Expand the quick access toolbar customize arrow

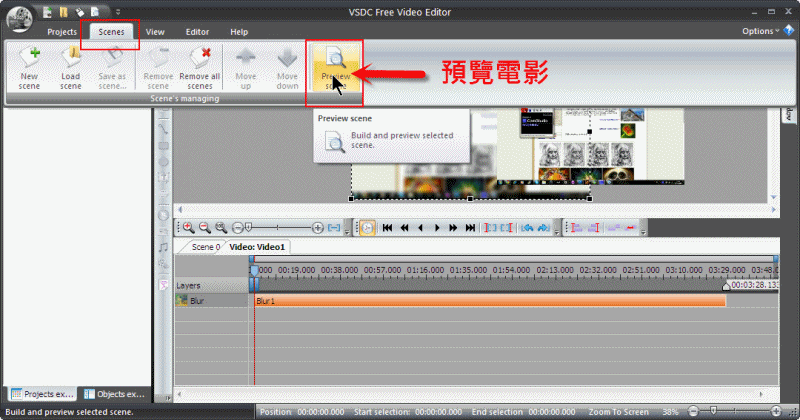pyautogui.click(x=118, y=12)
